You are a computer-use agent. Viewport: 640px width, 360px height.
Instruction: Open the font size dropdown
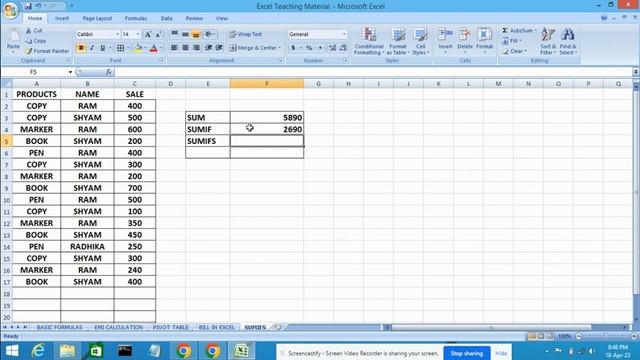coord(138,34)
